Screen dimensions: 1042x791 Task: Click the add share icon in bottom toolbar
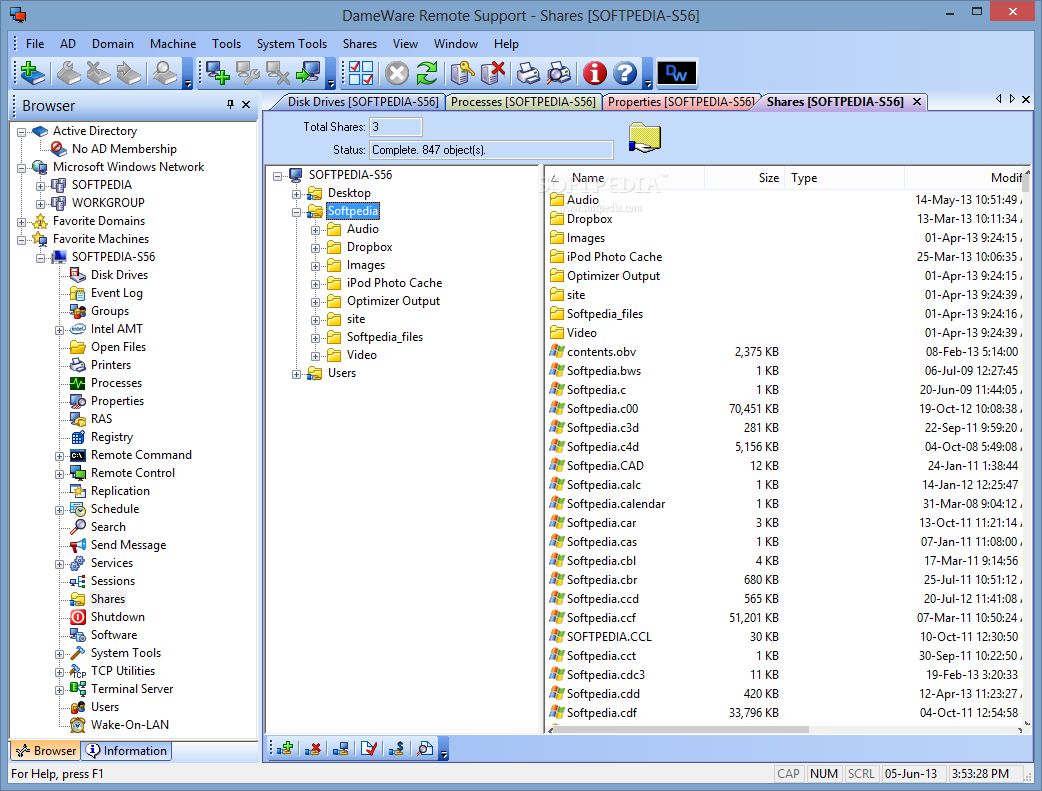[x=286, y=749]
